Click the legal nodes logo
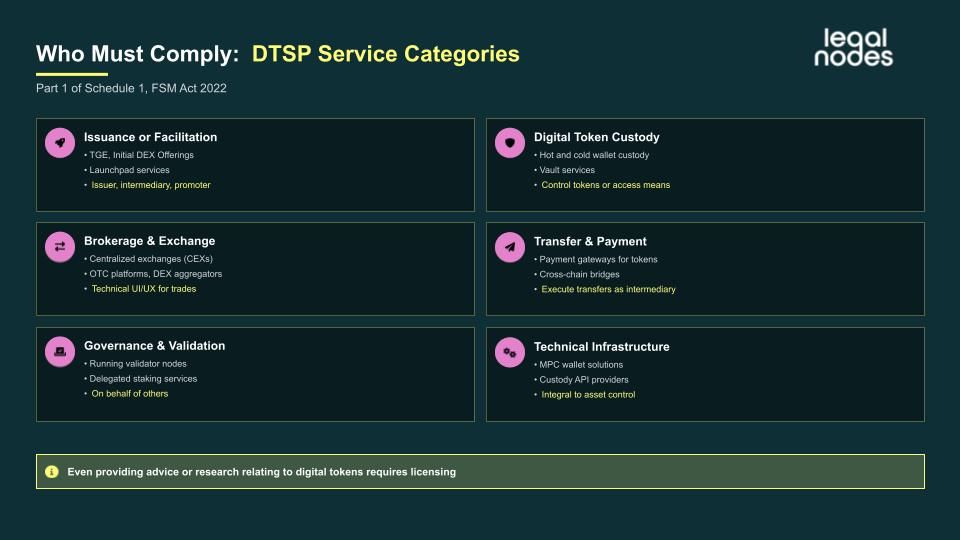Screen dimensions: 960x540 (853, 47)
